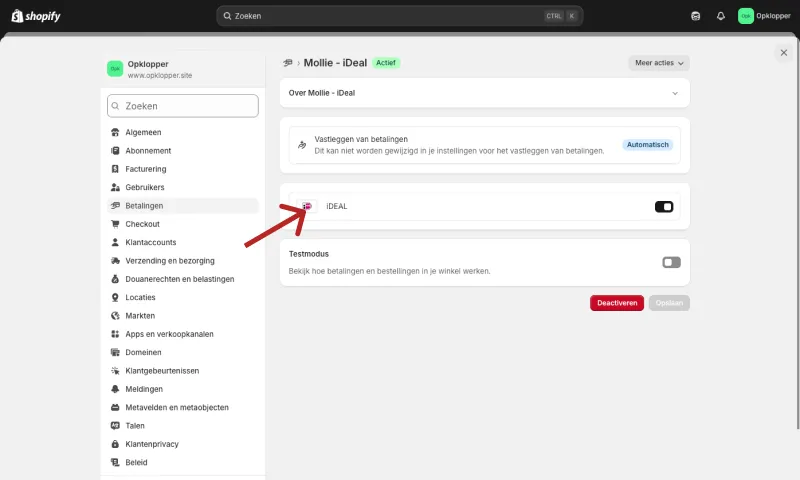The width and height of the screenshot is (800, 480).
Task: Click the Shopify logo
Action: 36,16
